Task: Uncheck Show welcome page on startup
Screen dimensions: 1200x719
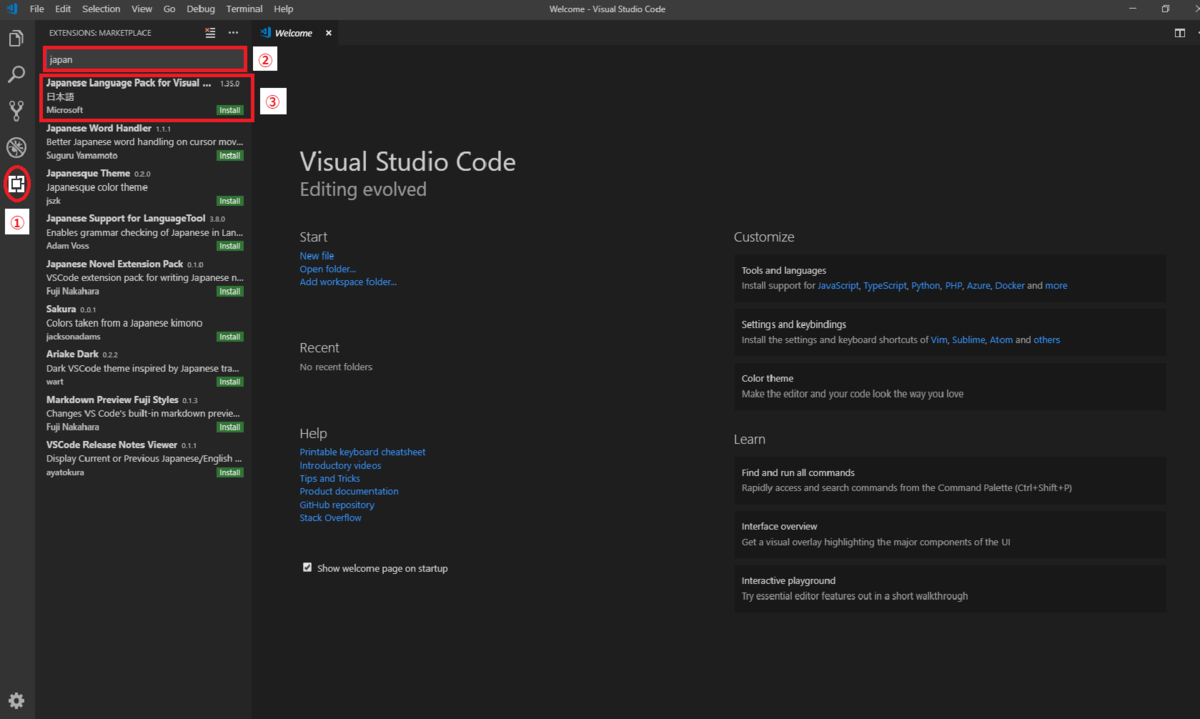Action: pyautogui.click(x=308, y=568)
